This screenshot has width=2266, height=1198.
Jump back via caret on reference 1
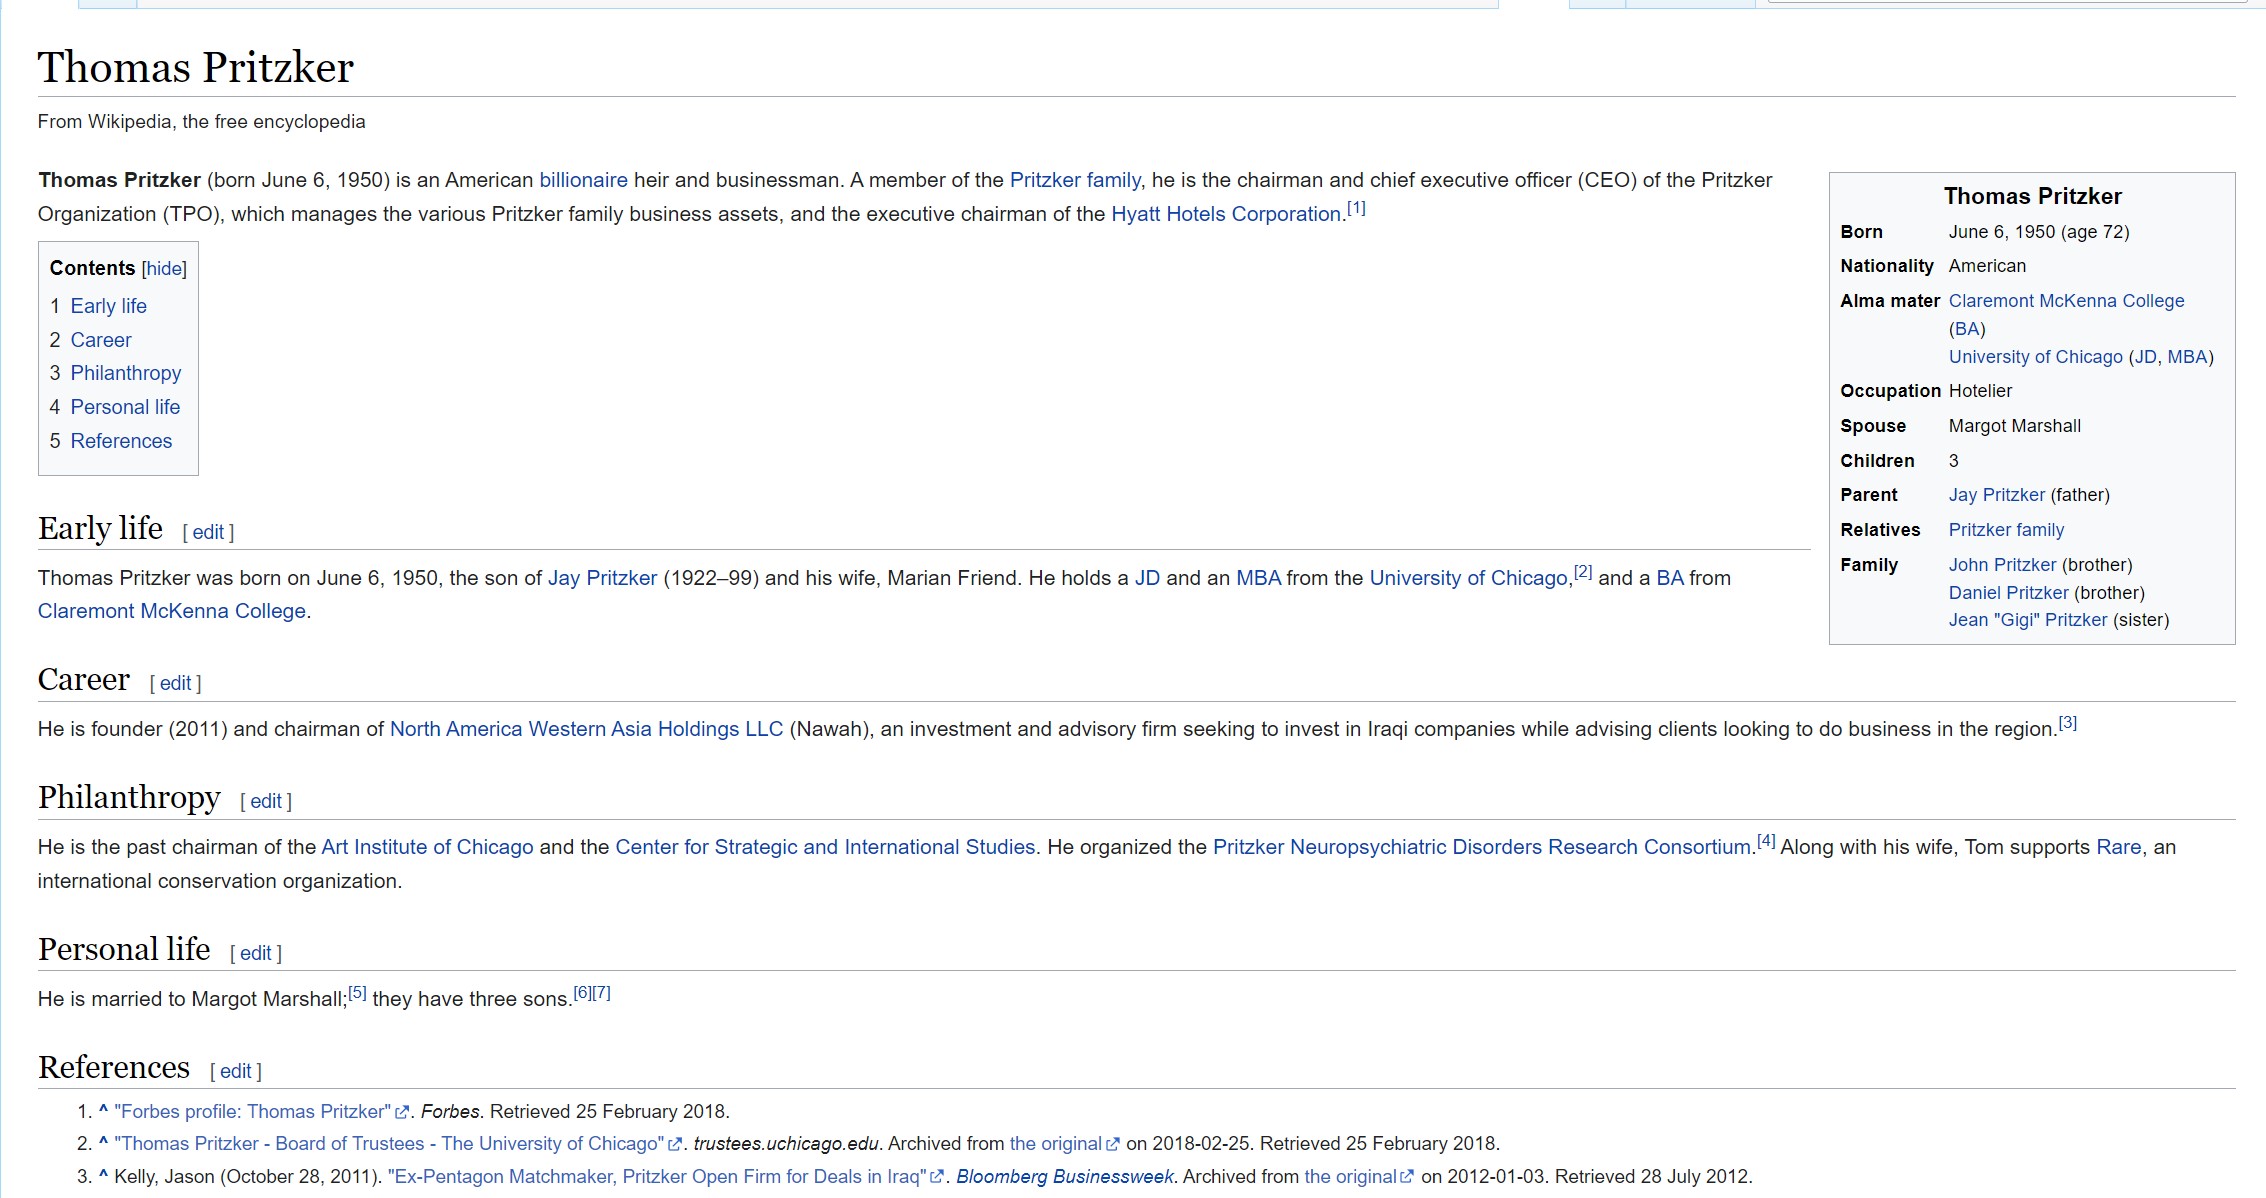tap(103, 1110)
